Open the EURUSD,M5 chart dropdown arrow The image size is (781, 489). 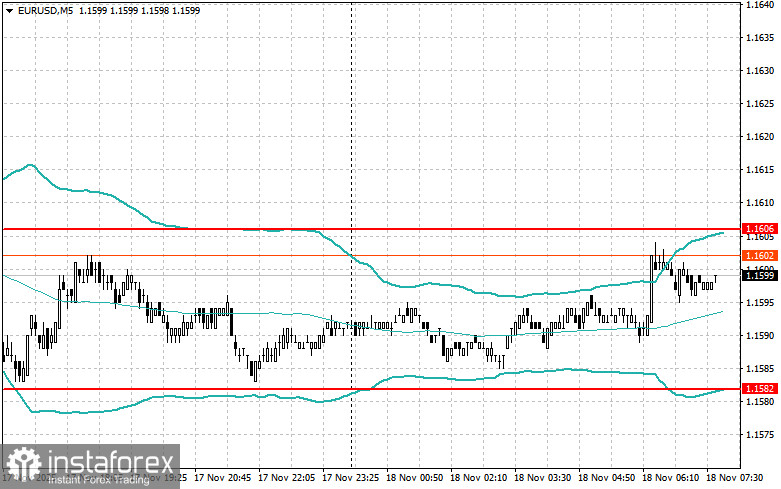click(9, 11)
